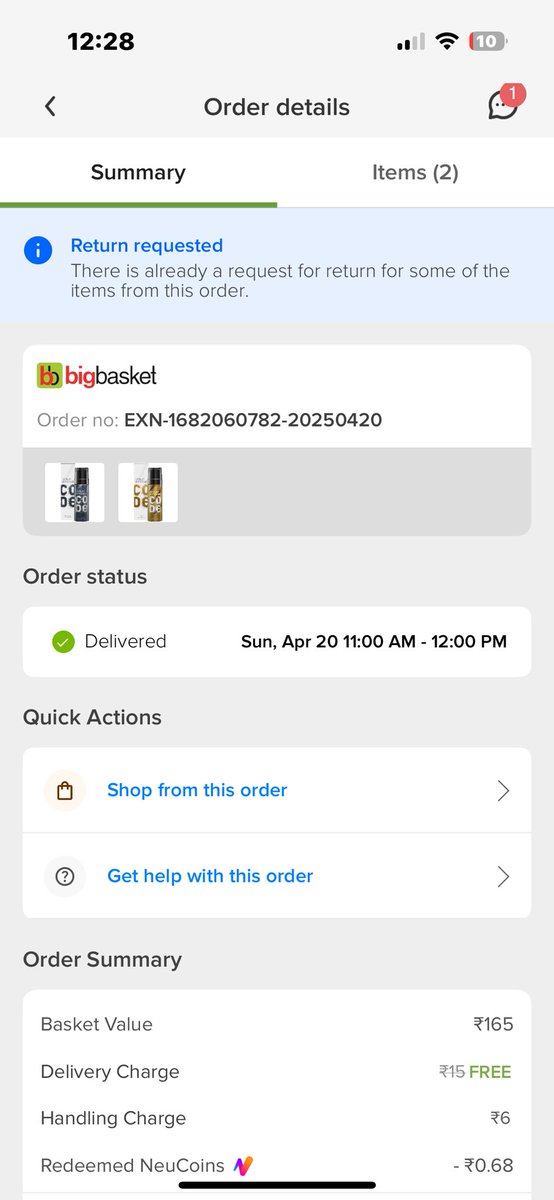This screenshot has width=554, height=1200.
Task: Tap the blue info icon beside Return requested
Action: (x=38, y=250)
